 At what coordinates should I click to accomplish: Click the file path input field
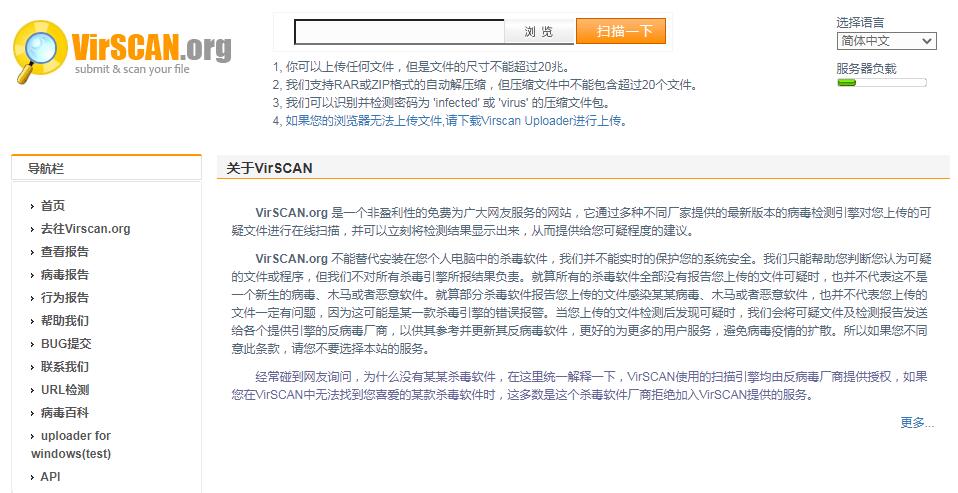click(x=399, y=32)
